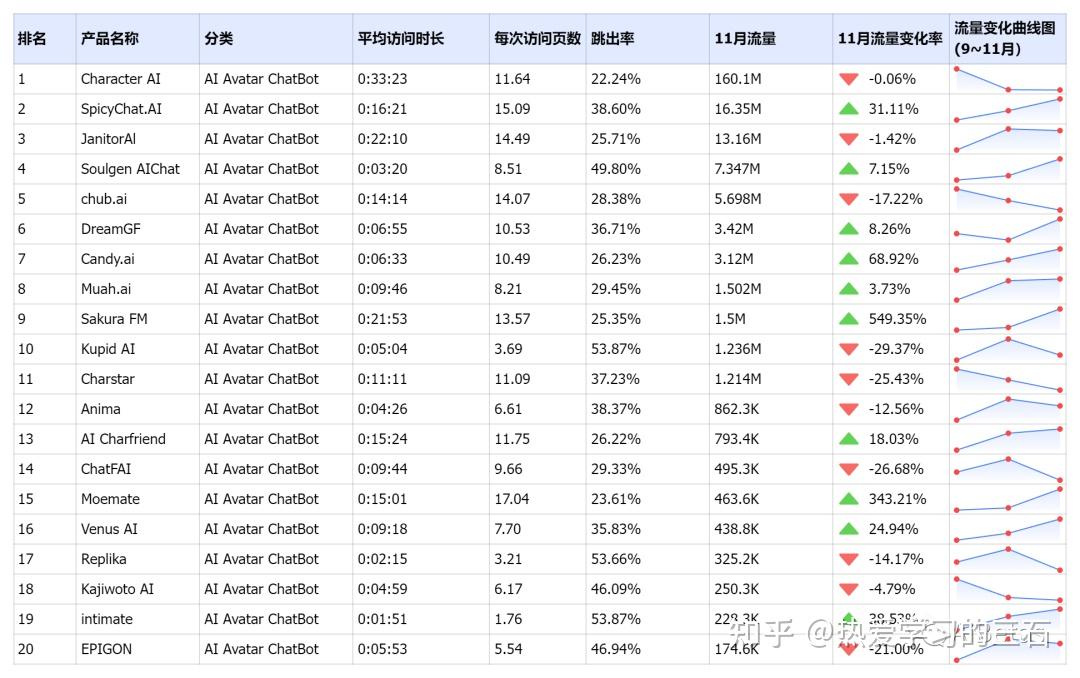Click the green up arrow for Sakura FM

click(849, 319)
